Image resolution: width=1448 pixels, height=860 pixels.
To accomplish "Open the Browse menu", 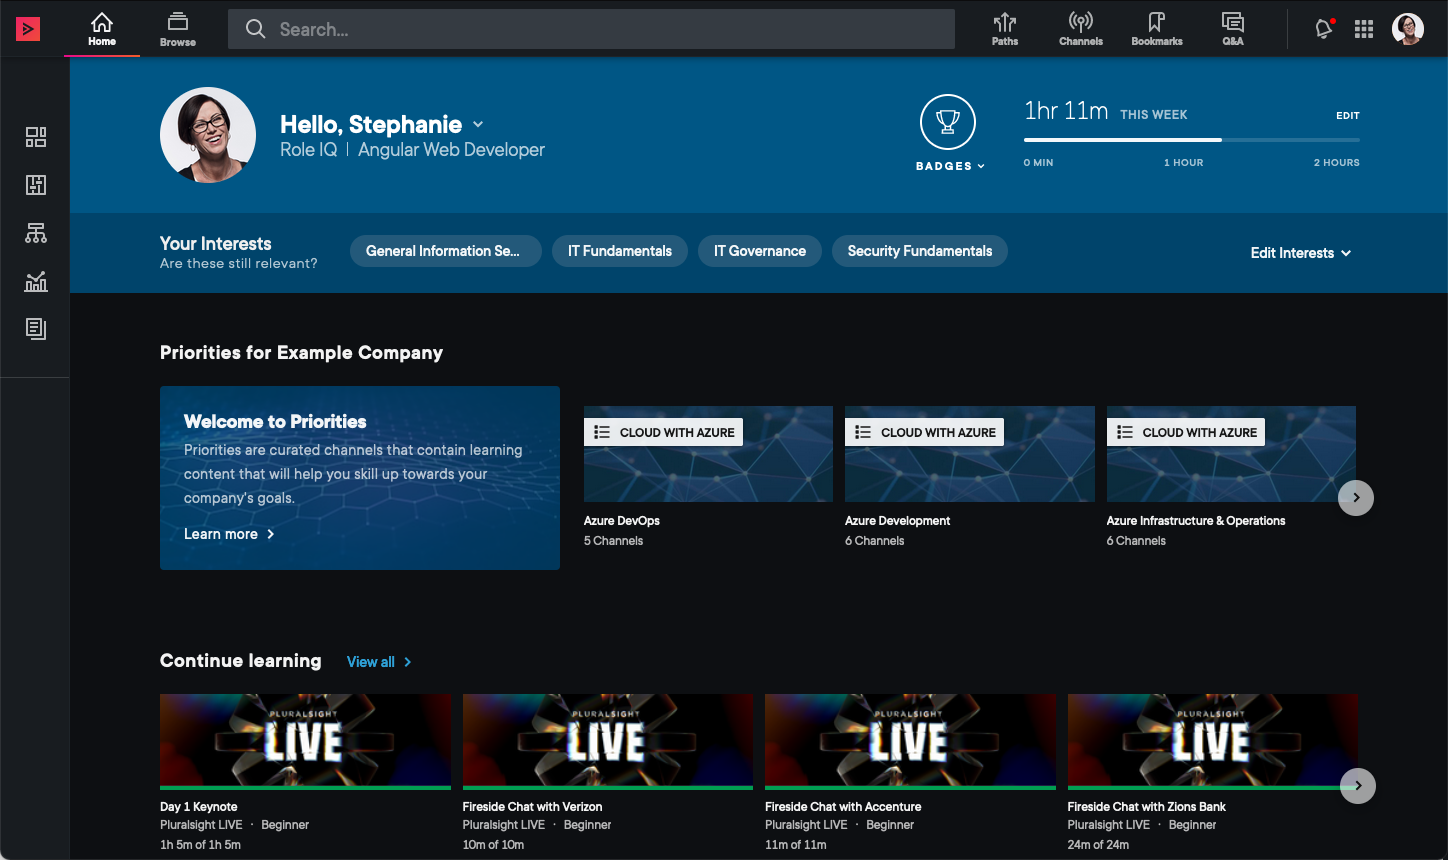I will (178, 29).
